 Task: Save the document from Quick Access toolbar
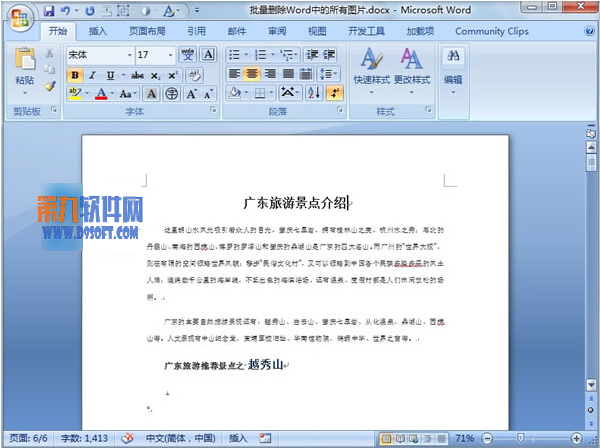49,11
